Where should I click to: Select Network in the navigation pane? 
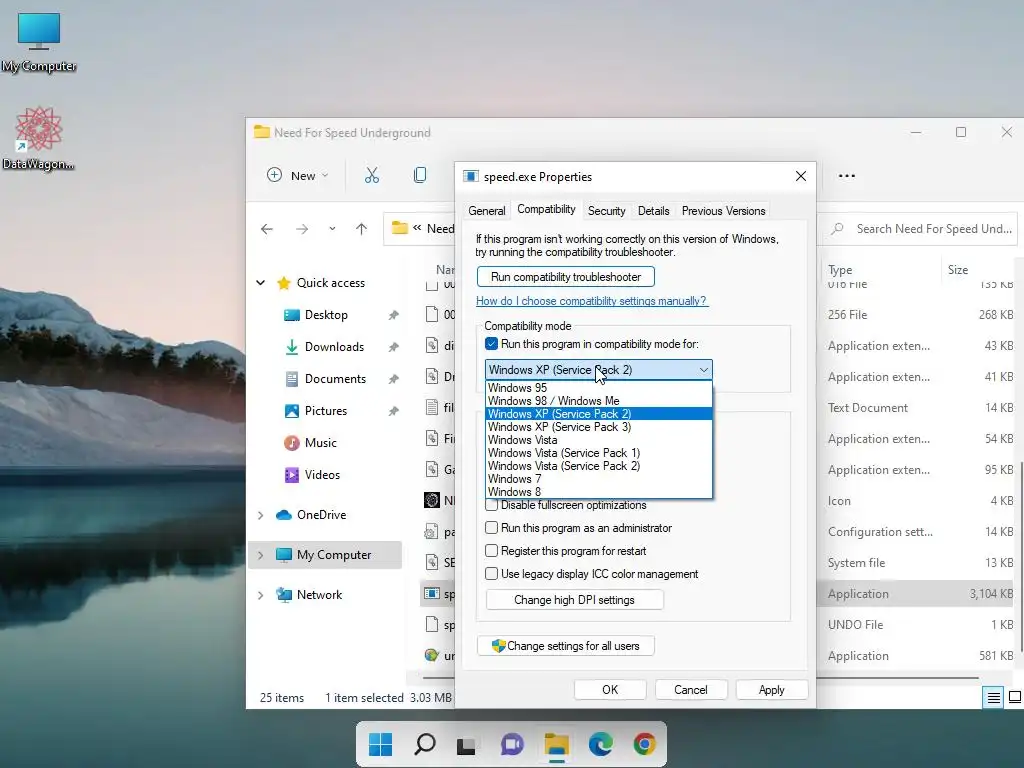click(x=319, y=595)
